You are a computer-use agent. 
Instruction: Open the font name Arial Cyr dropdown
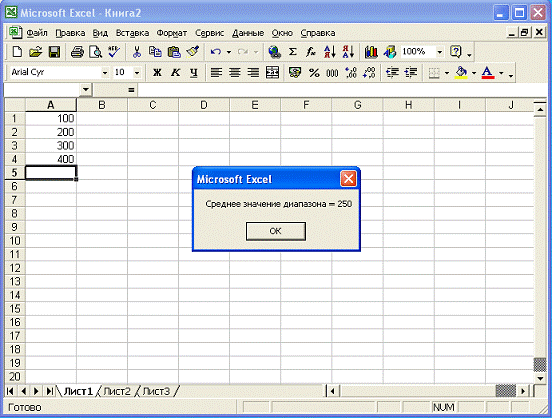click(105, 73)
